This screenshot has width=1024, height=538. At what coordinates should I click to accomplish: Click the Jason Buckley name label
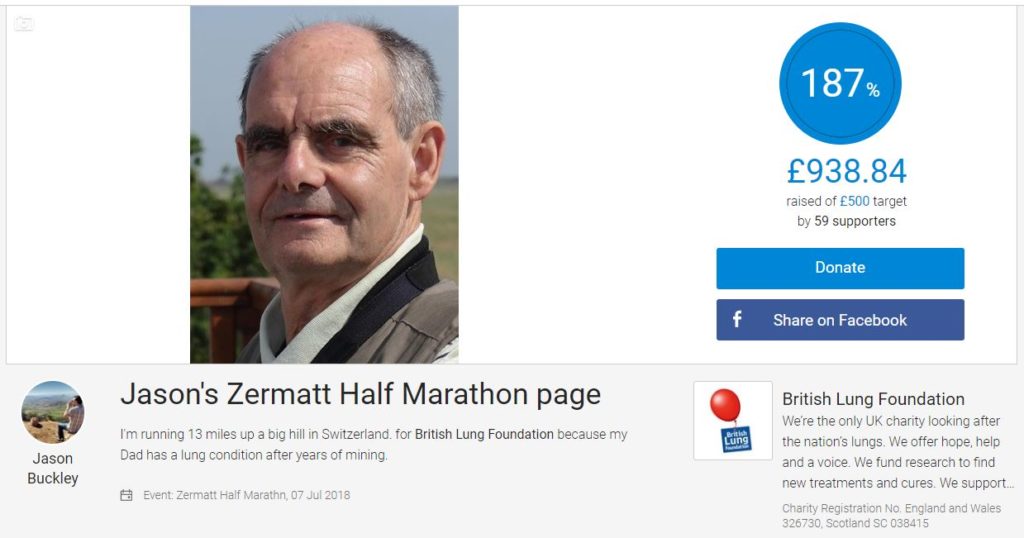coord(53,468)
